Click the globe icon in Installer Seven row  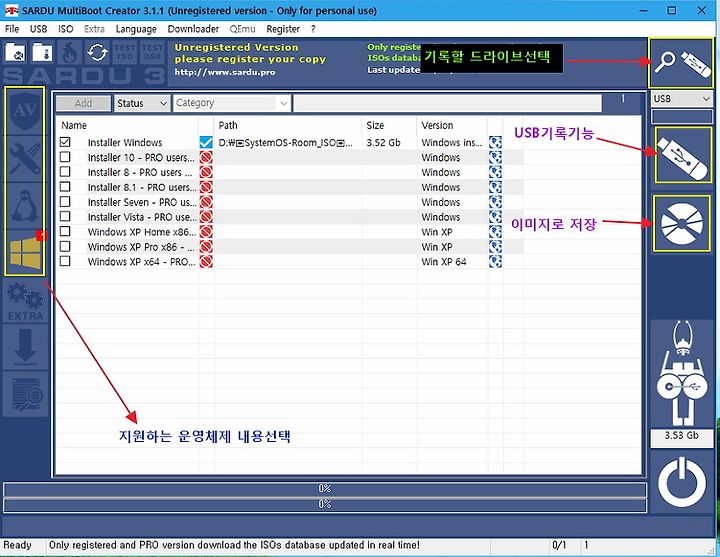coord(495,202)
